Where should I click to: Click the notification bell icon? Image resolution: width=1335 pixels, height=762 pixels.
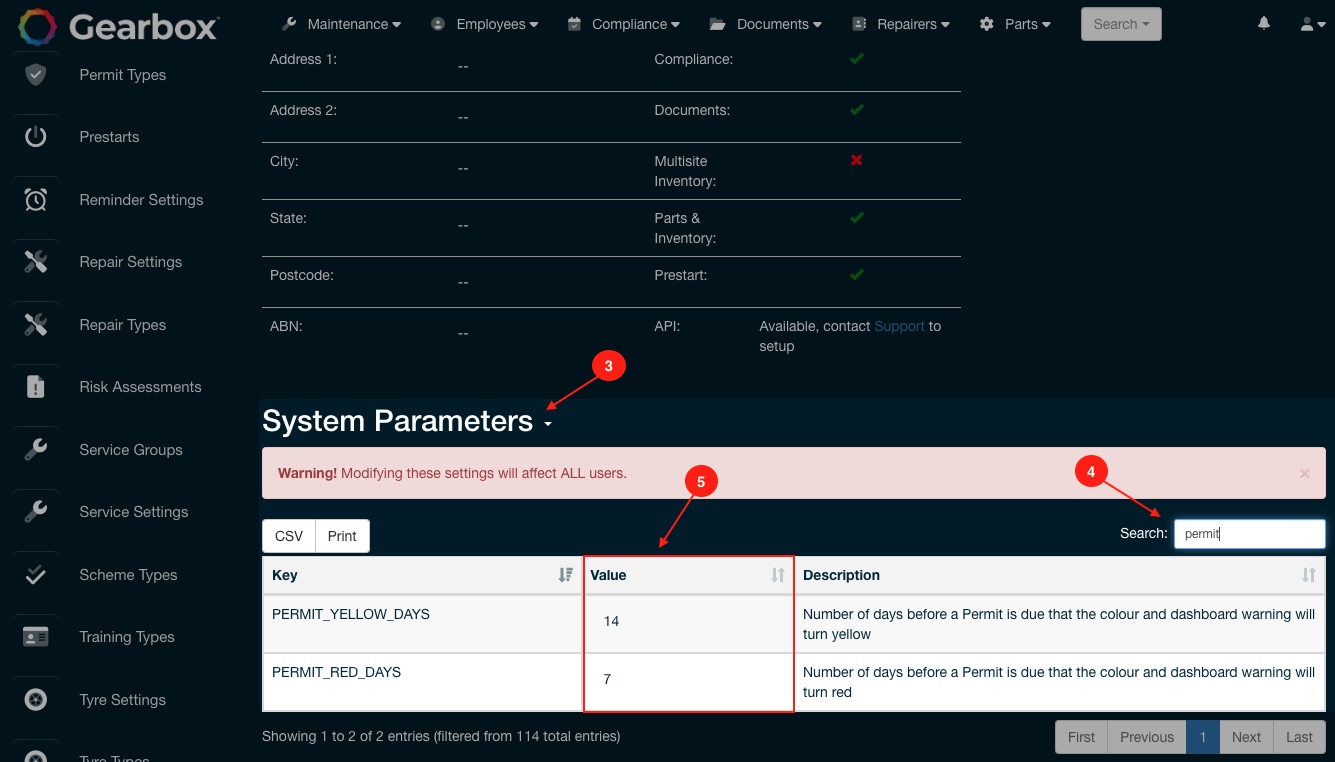[x=1263, y=22]
